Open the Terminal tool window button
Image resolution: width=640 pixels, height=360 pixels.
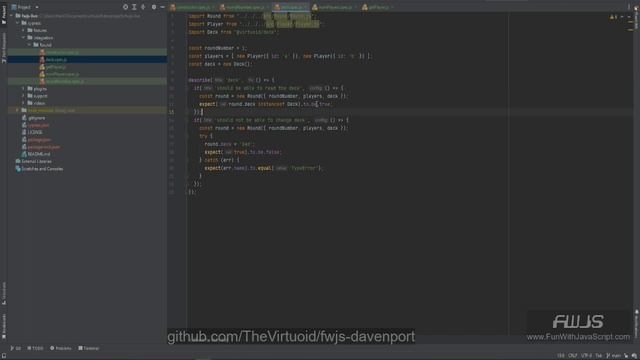89,348
